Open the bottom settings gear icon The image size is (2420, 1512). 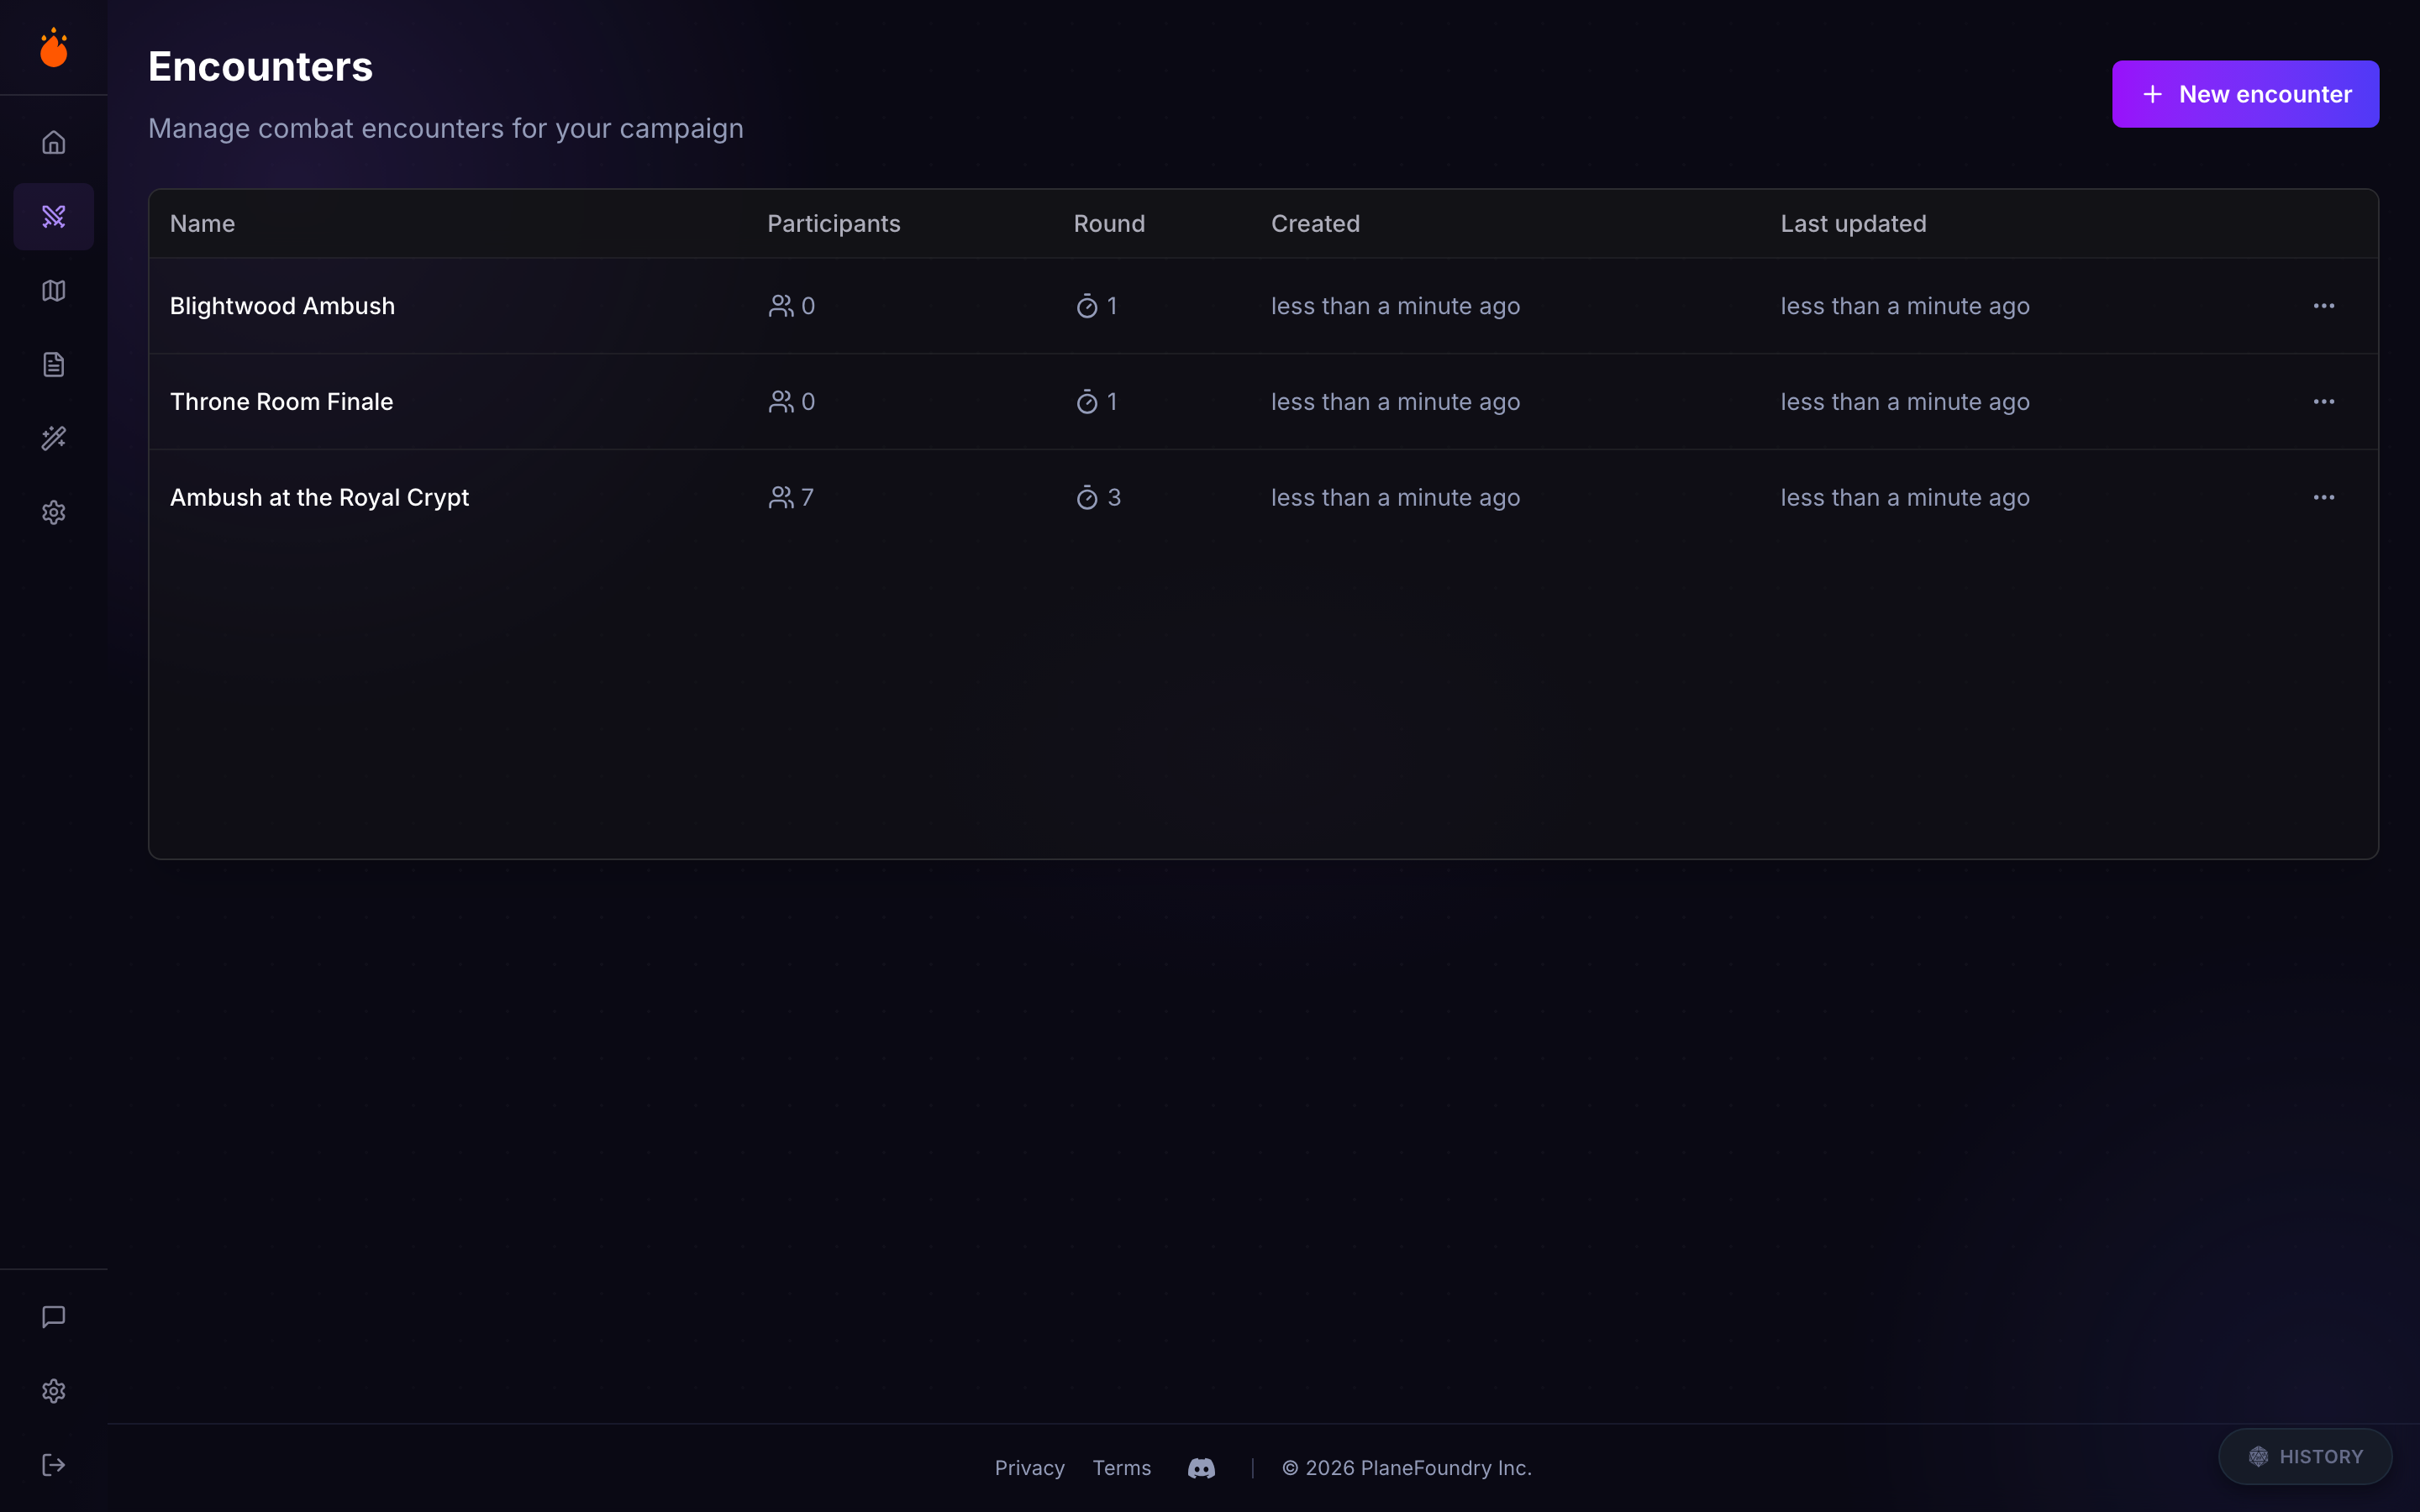coord(54,1391)
